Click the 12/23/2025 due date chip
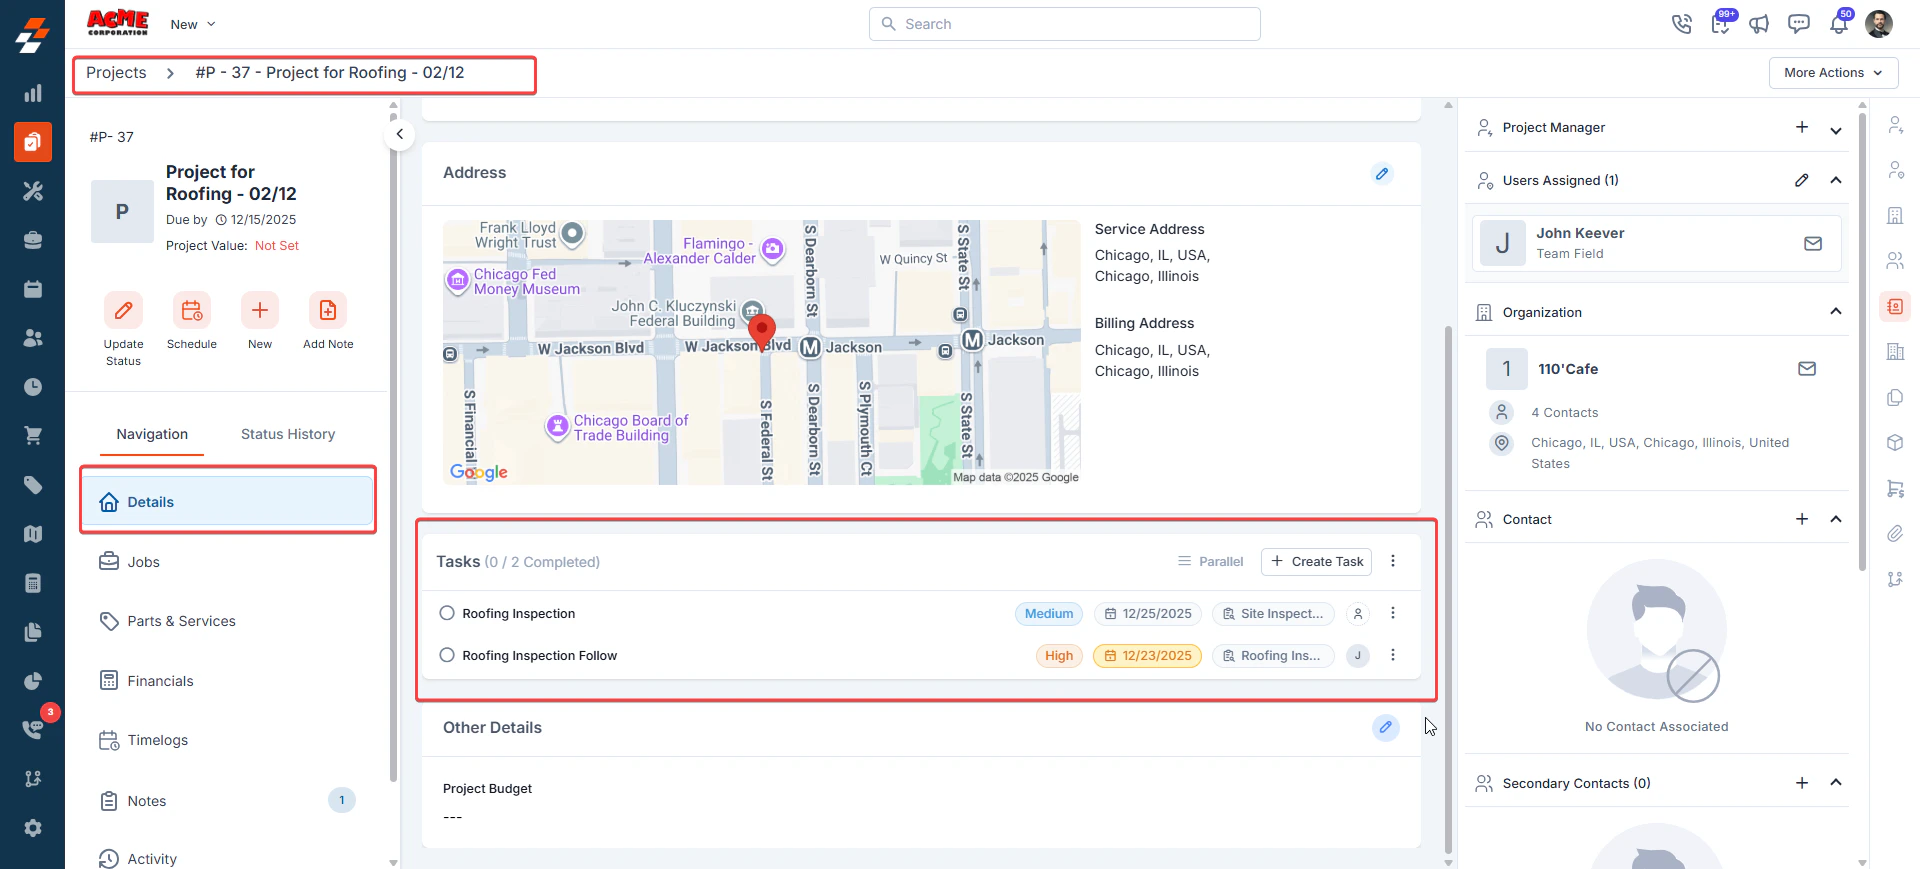The width and height of the screenshot is (1920, 869). tap(1148, 656)
